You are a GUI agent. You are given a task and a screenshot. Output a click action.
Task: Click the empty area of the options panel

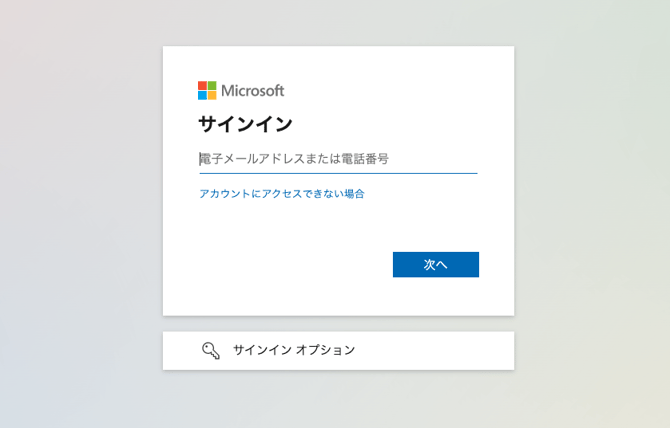[x=436, y=351]
